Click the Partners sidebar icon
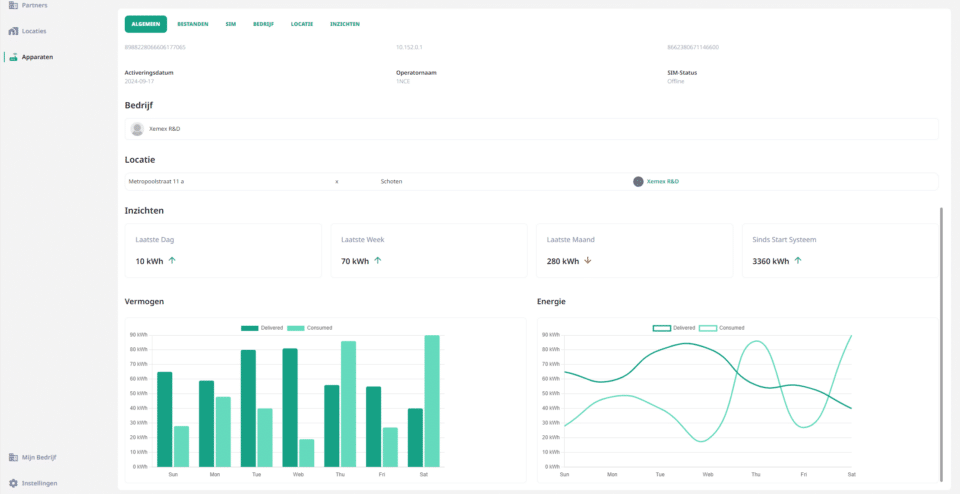This screenshot has height=494, width=960. tap(13, 6)
